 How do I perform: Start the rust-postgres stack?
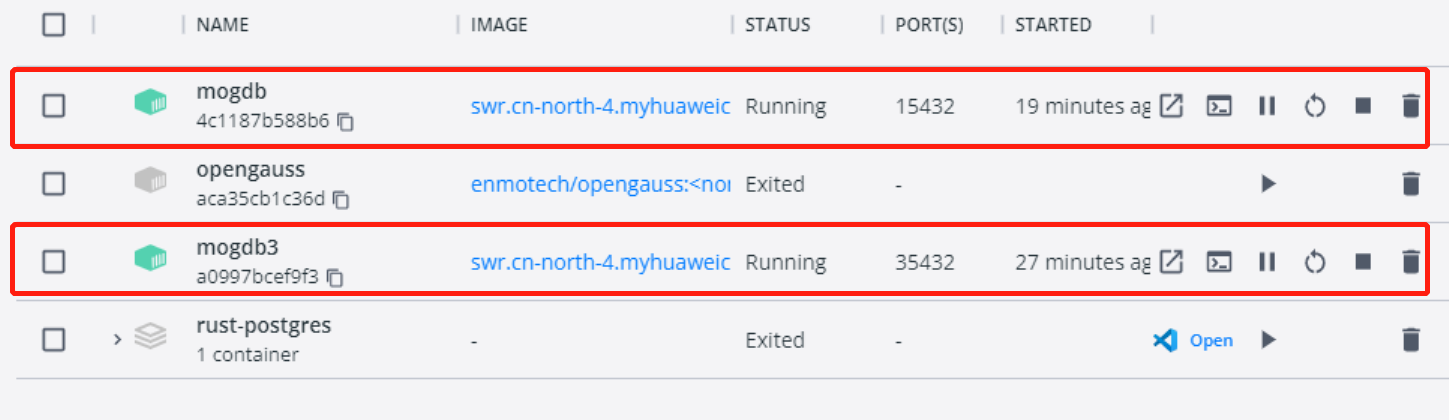1268,340
